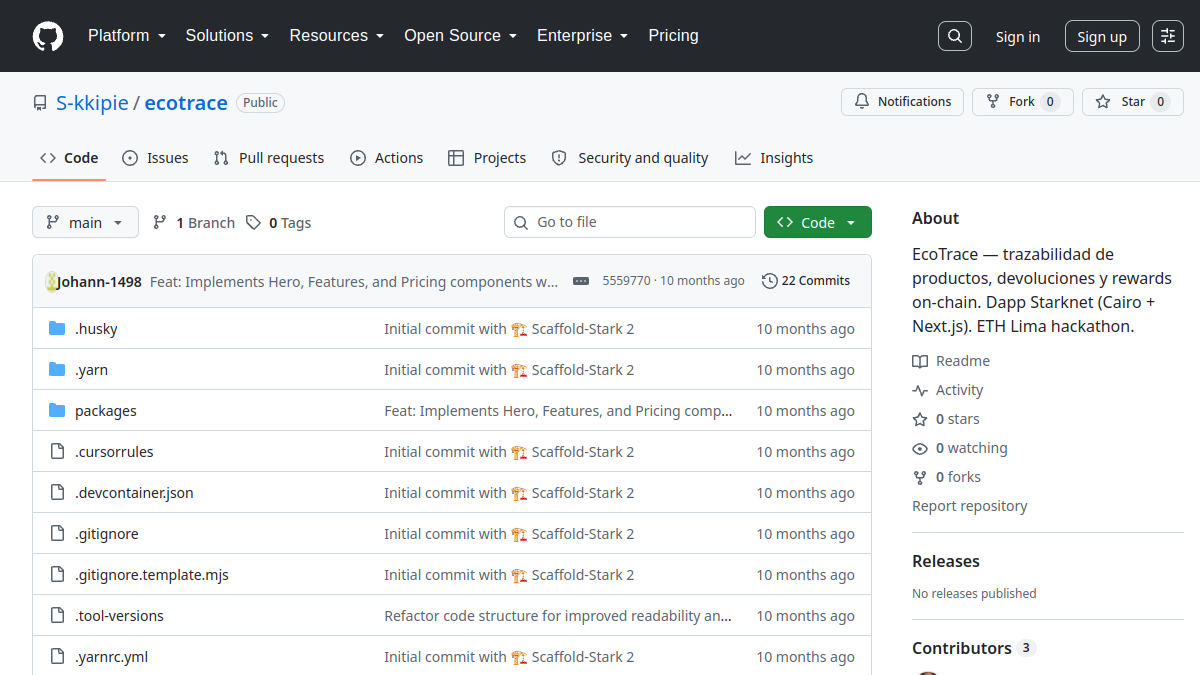The height and width of the screenshot is (675, 1200).
Task: Open the .yarnrc.yml file icon
Action: pyautogui.click(x=57, y=657)
